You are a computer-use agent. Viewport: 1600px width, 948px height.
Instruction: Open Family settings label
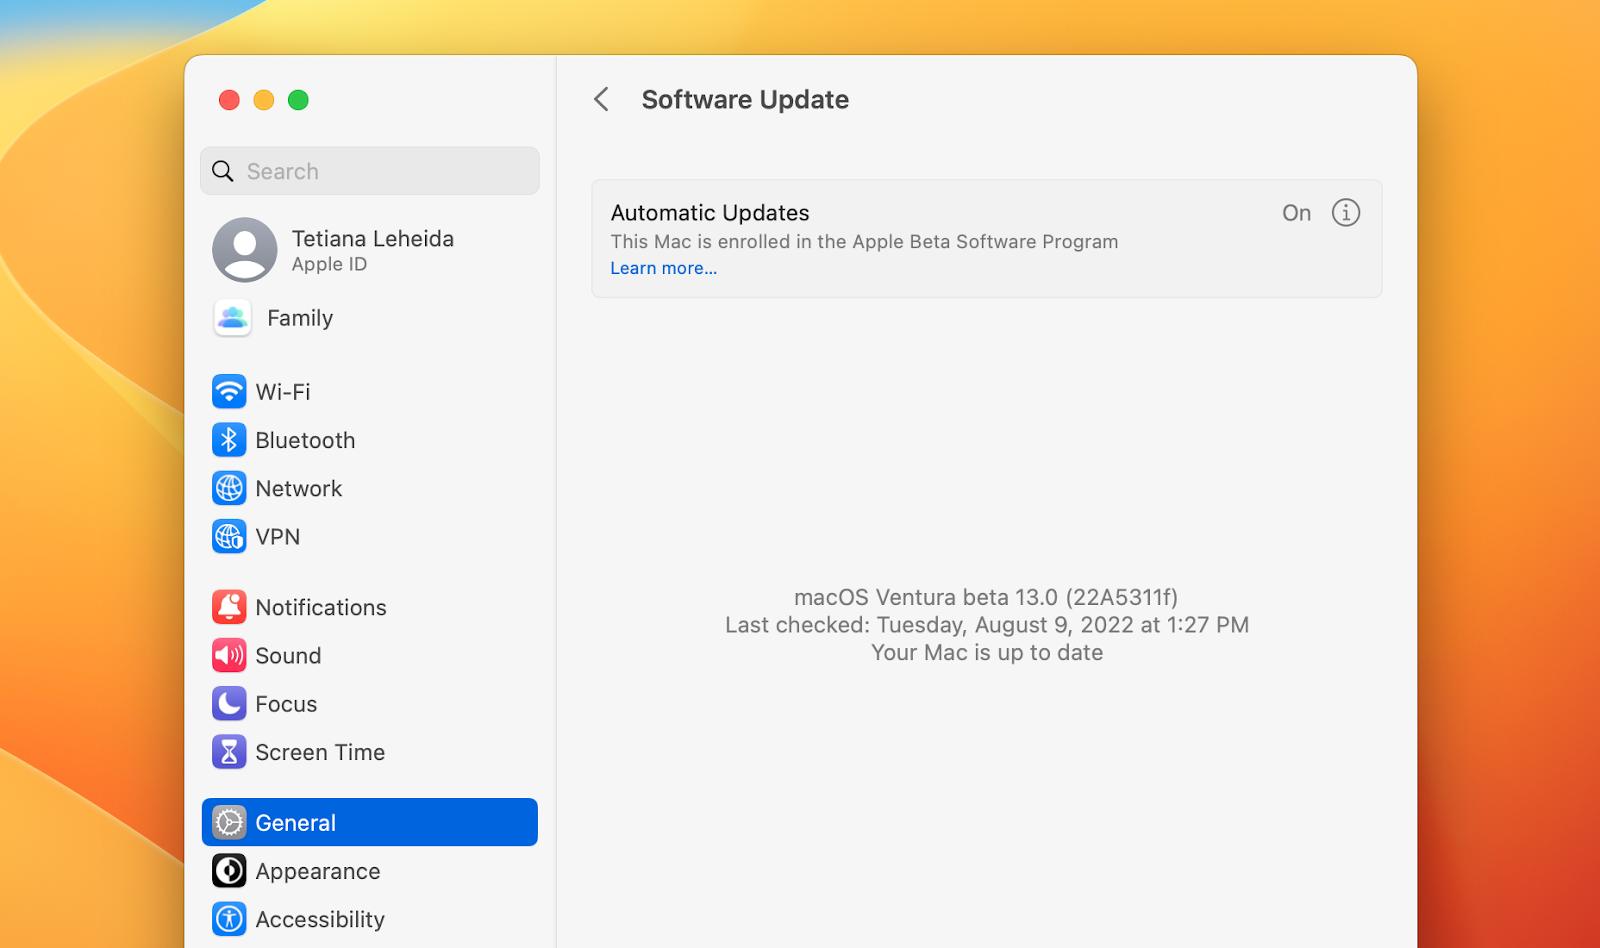point(300,318)
